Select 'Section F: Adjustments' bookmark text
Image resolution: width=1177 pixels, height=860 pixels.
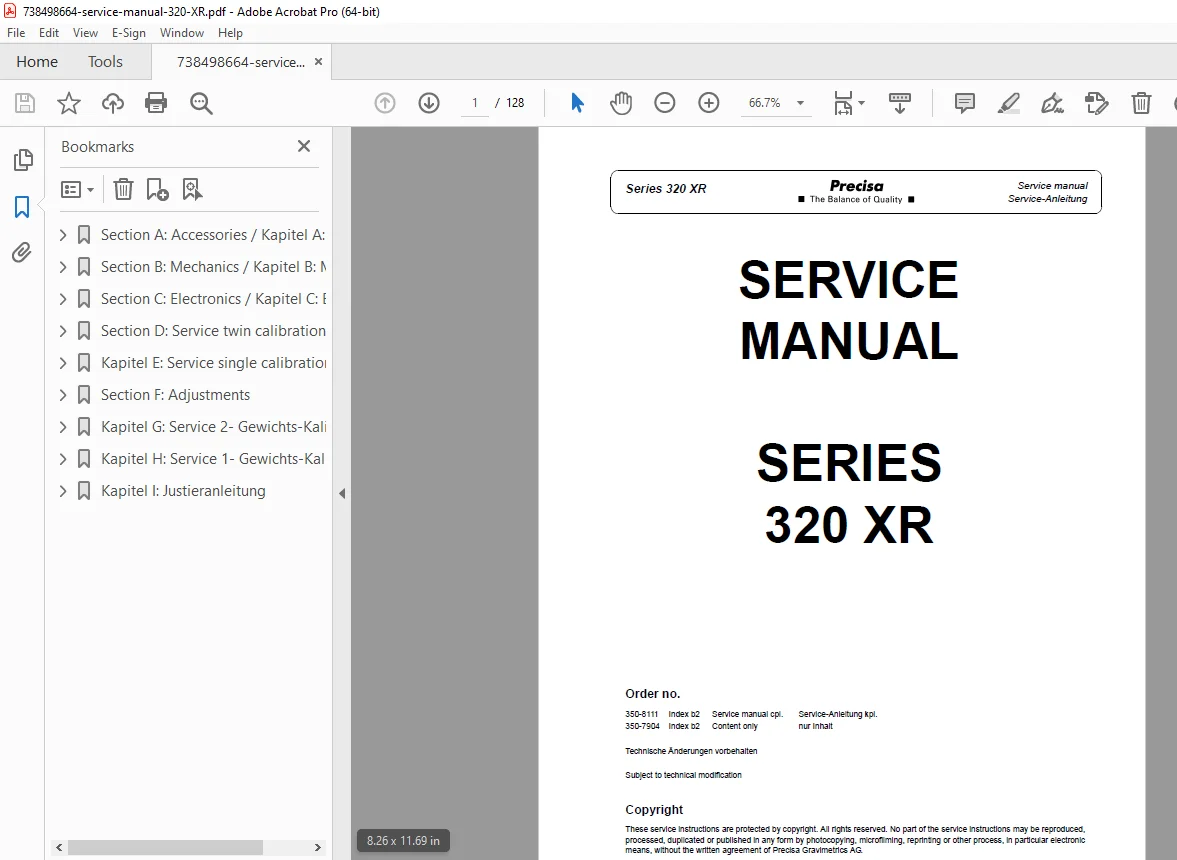click(176, 395)
